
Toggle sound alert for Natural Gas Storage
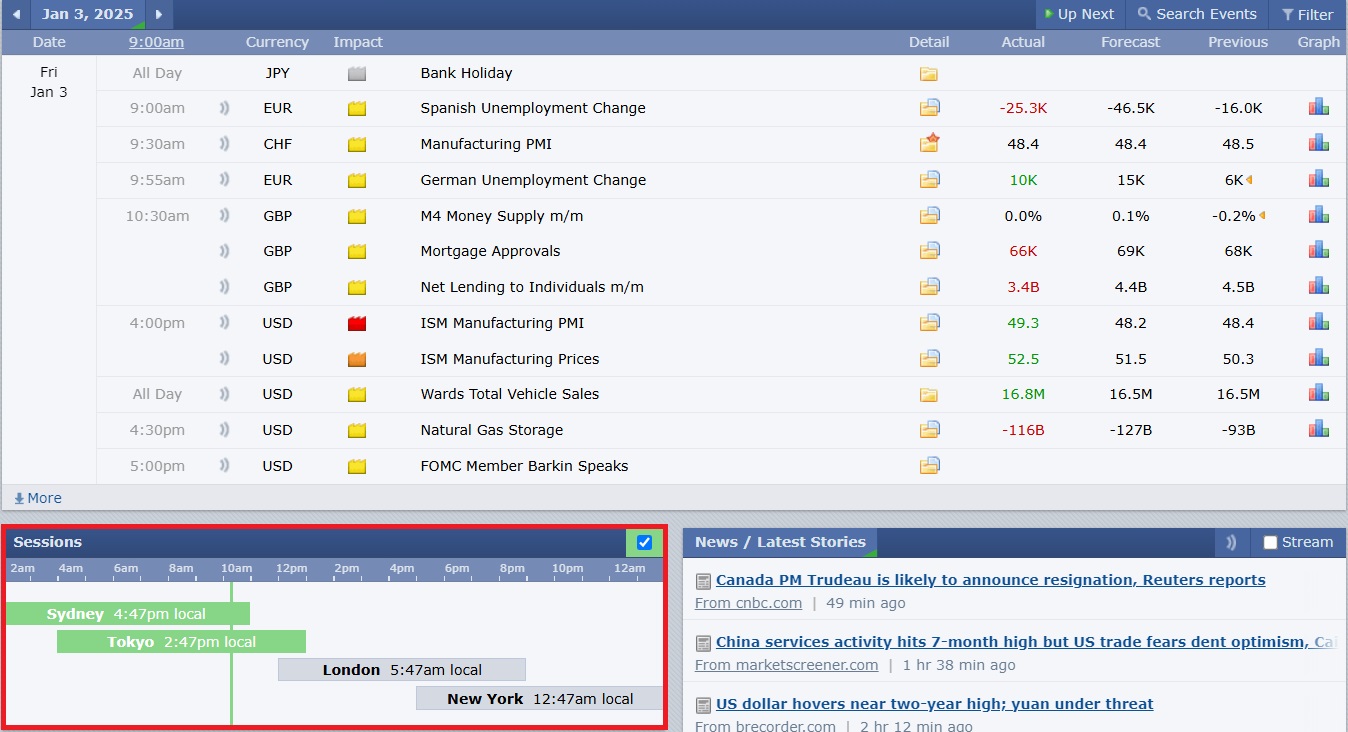pos(224,430)
